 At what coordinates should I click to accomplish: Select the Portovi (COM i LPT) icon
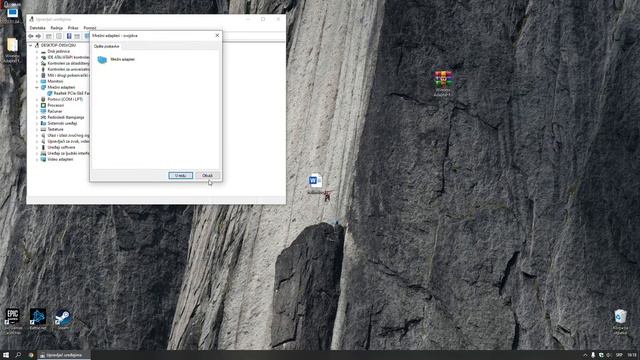(x=43, y=99)
